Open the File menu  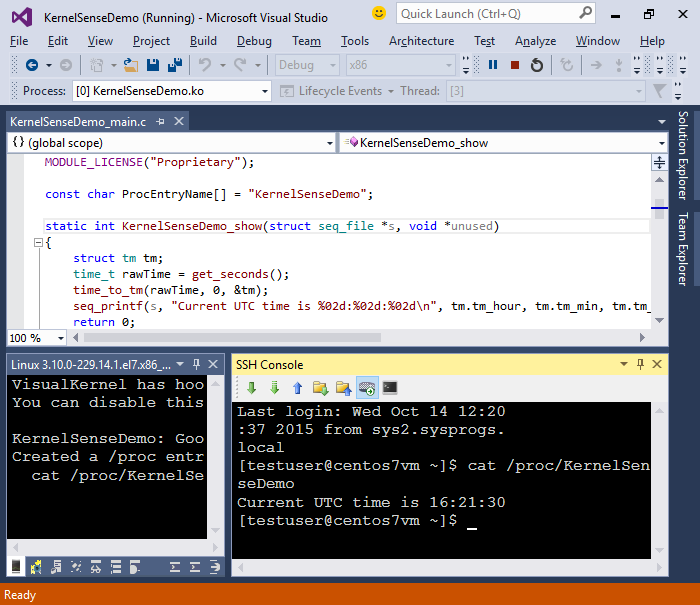[x=19, y=41]
